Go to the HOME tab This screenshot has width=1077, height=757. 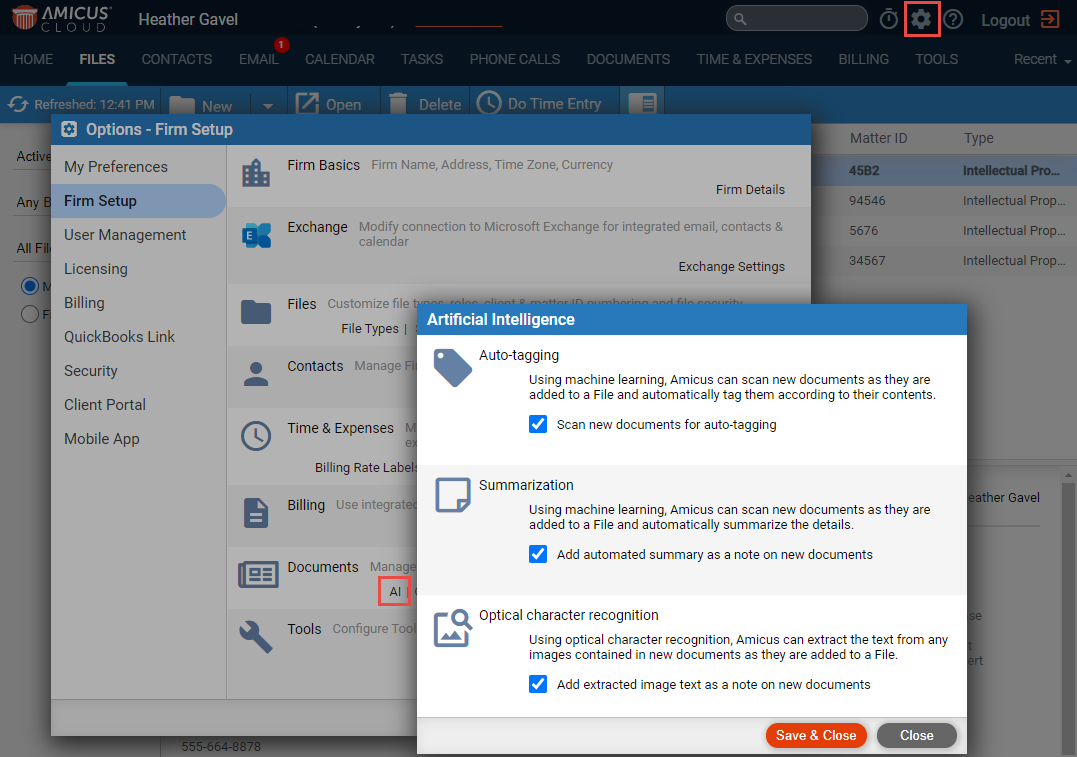click(33, 59)
